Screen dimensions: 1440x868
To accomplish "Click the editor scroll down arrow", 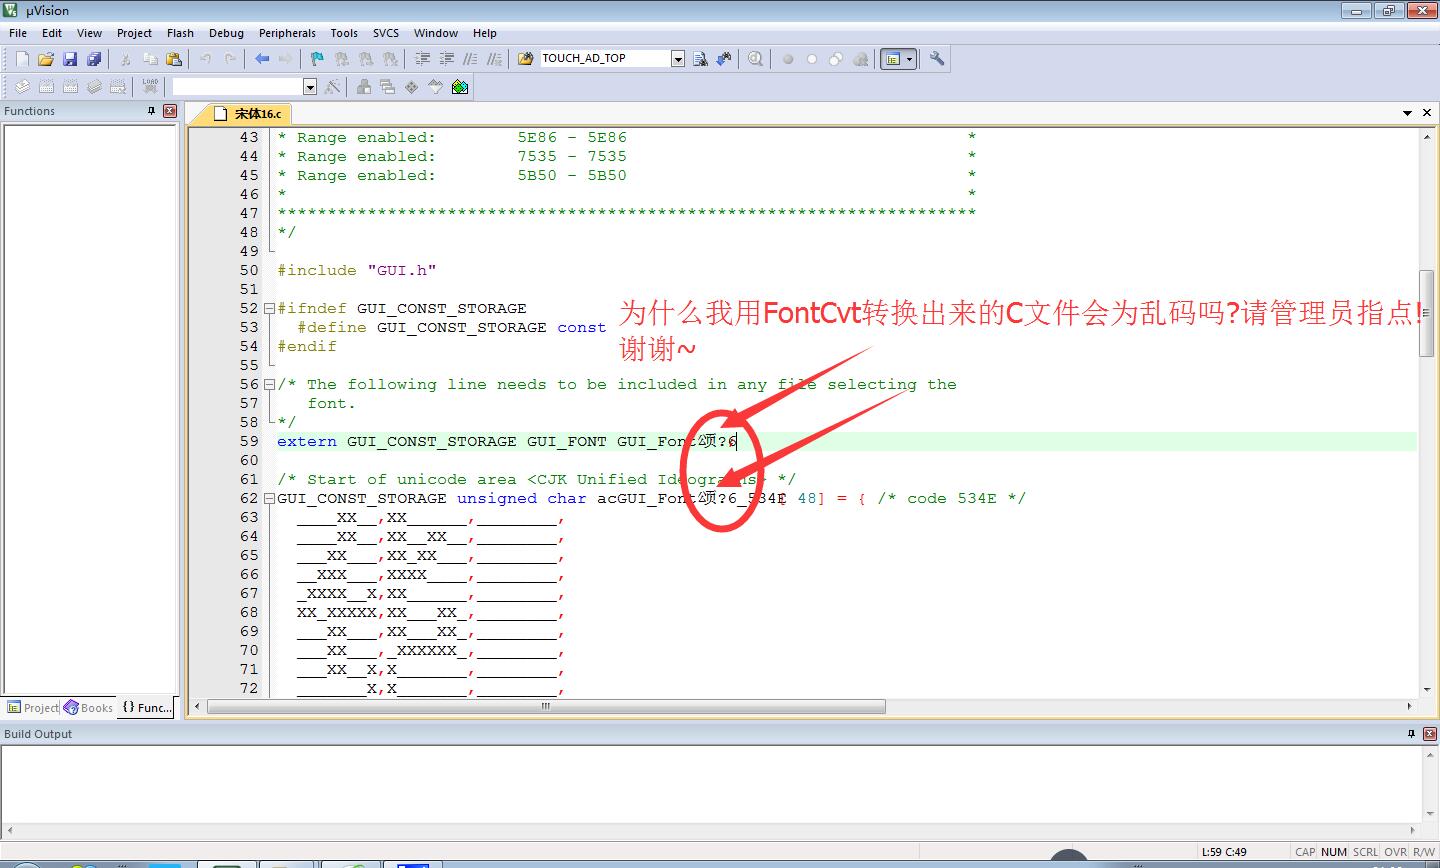I will 1427,689.
